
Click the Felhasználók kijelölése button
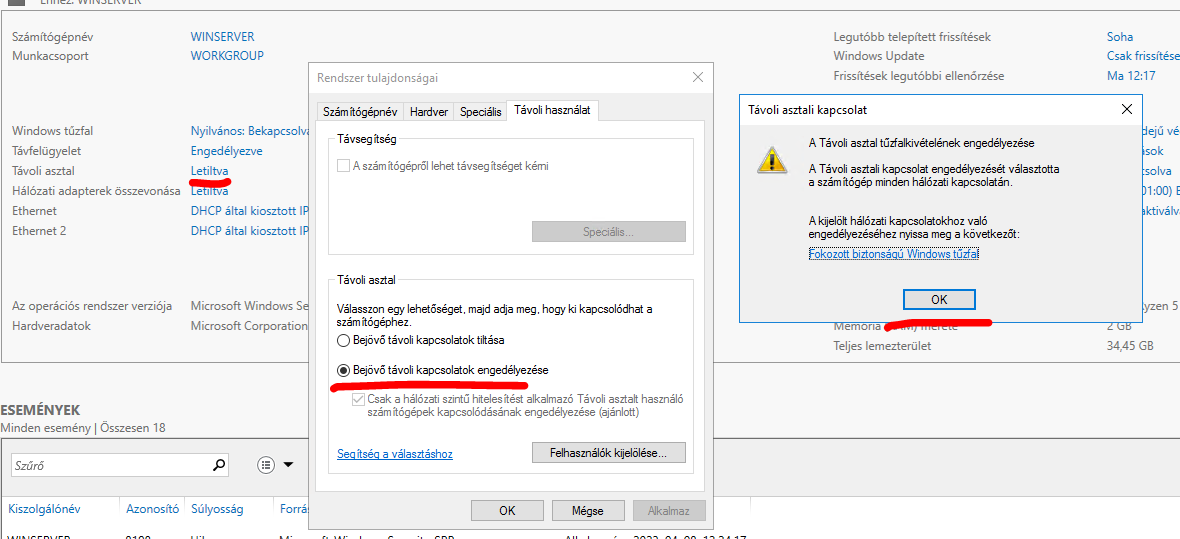[x=608, y=453]
